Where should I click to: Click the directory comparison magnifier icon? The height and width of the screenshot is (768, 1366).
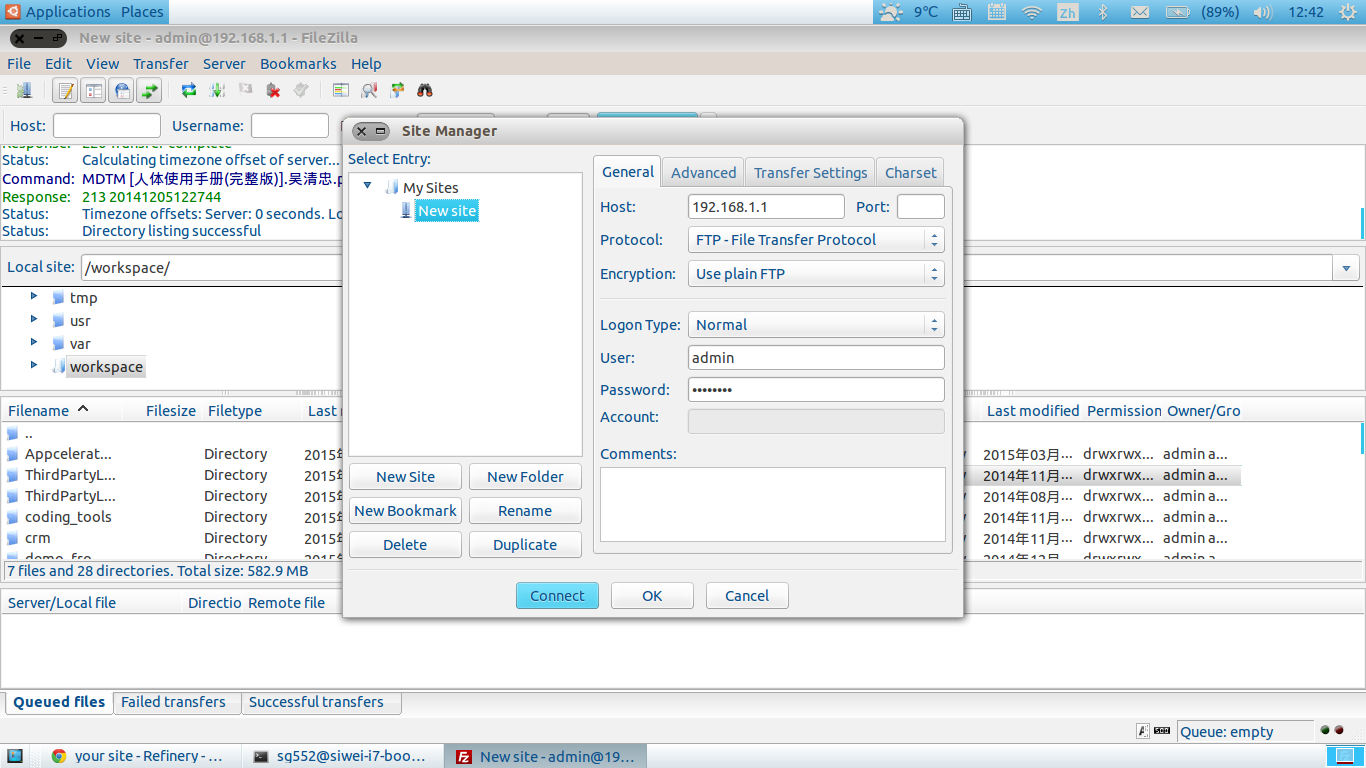(x=369, y=91)
